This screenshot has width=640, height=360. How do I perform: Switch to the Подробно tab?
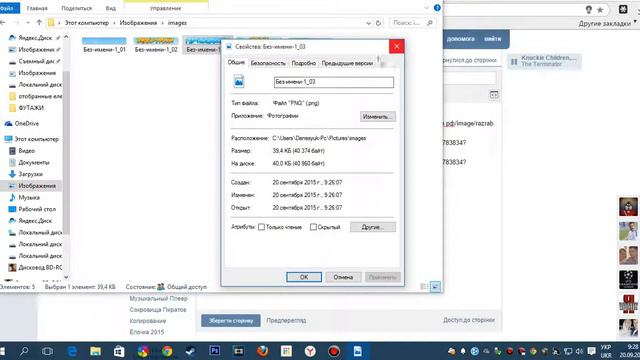click(303, 63)
